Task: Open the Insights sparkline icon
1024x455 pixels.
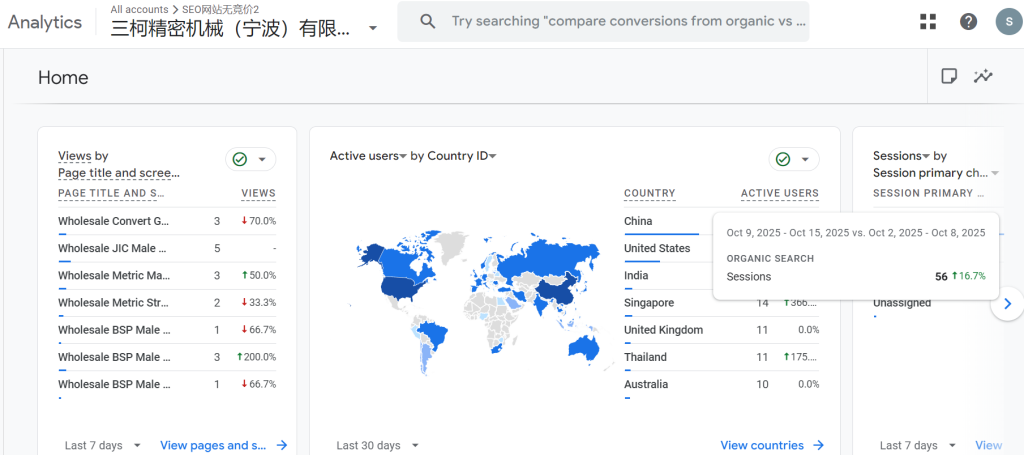Action: [983, 76]
